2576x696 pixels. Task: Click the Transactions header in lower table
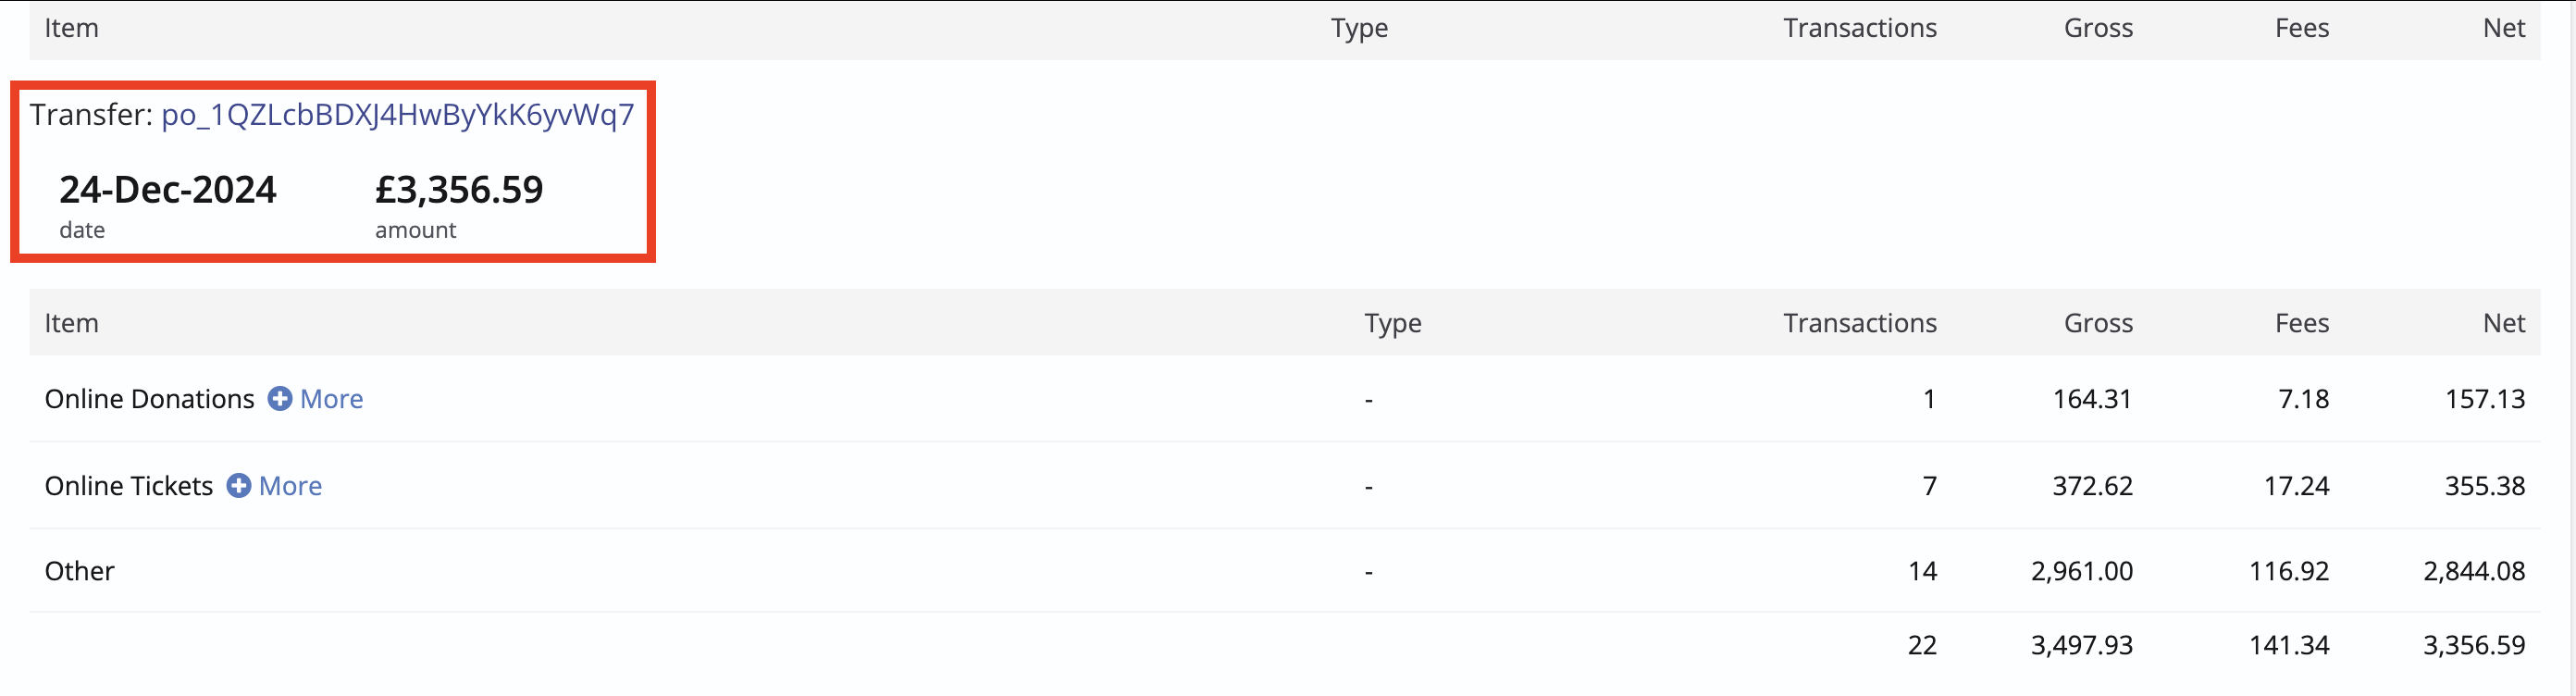[x=1859, y=323]
